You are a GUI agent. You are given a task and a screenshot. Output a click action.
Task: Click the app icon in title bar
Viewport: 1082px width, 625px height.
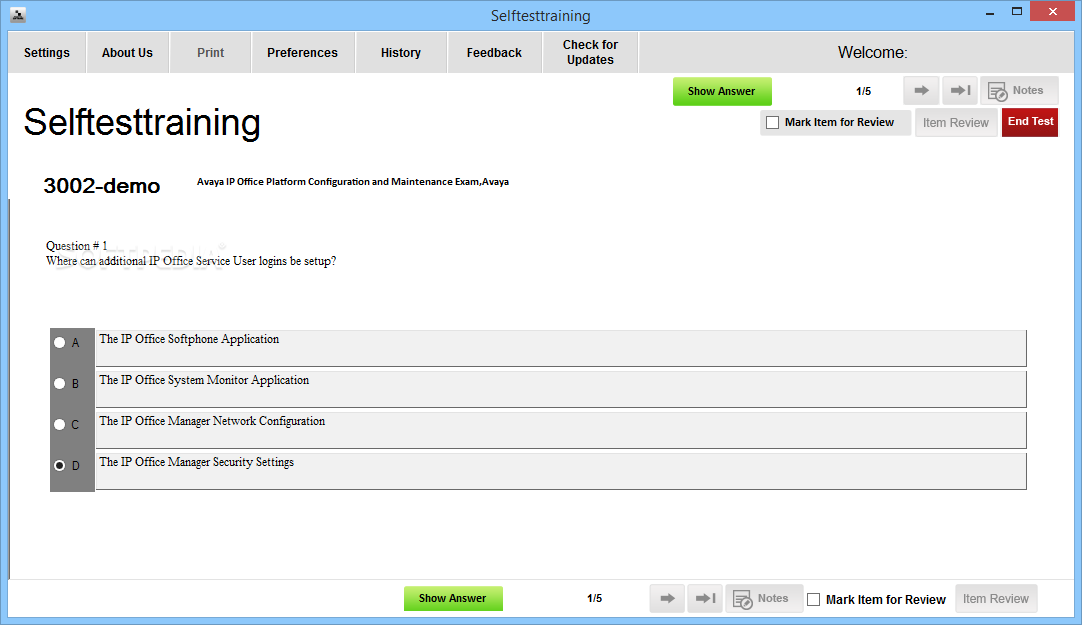click(18, 14)
